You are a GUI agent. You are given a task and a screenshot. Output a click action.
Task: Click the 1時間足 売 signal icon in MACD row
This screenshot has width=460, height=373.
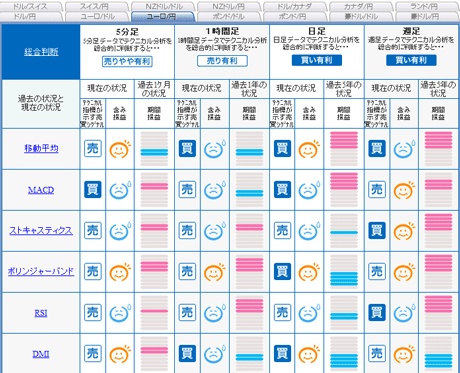tap(187, 190)
